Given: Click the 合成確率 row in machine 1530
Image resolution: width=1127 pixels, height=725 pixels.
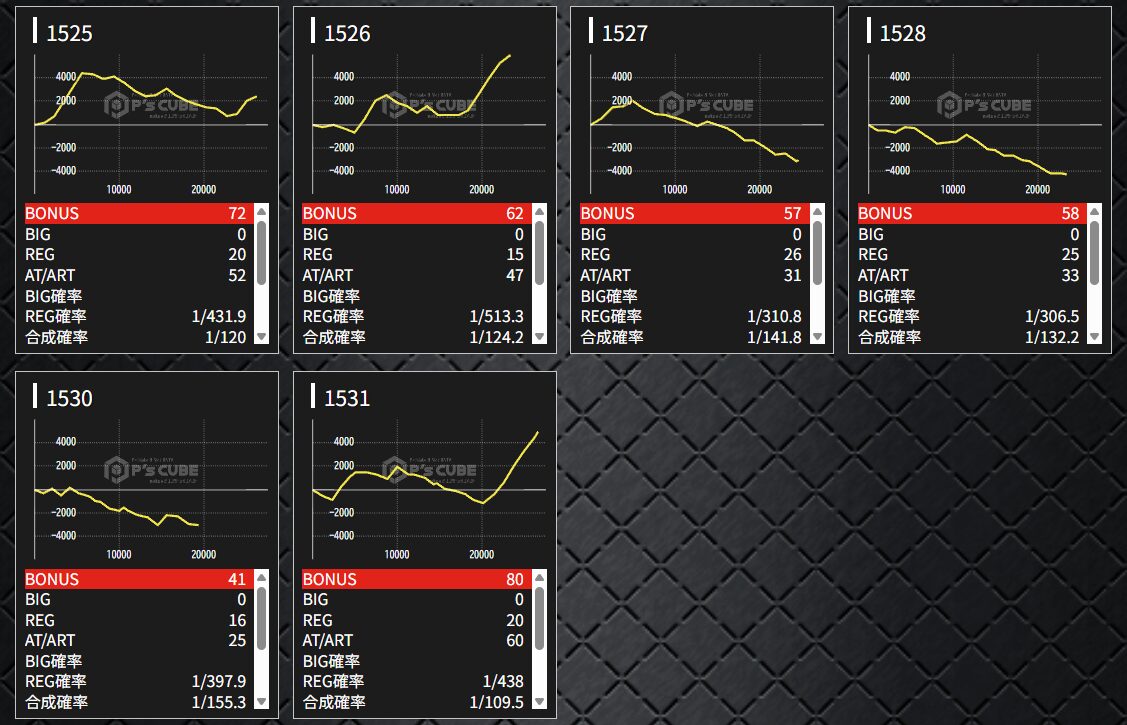Looking at the screenshot, I should pyautogui.click(x=136, y=702).
